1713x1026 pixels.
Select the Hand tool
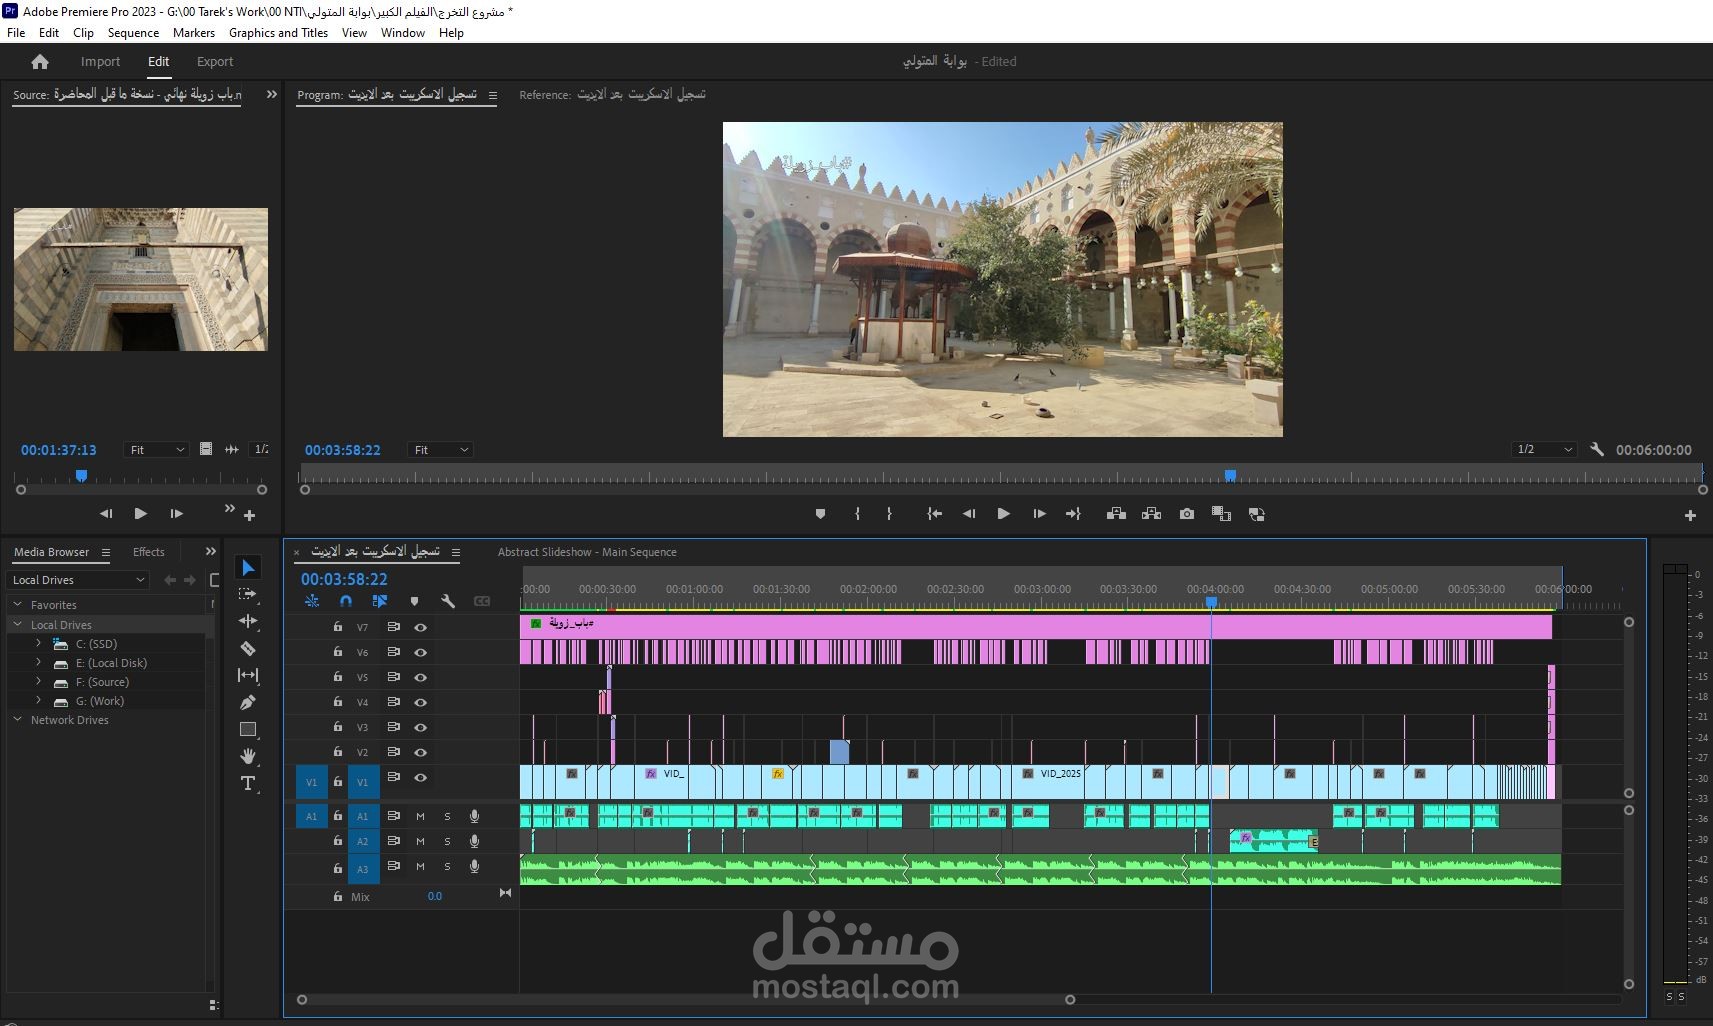(x=248, y=756)
